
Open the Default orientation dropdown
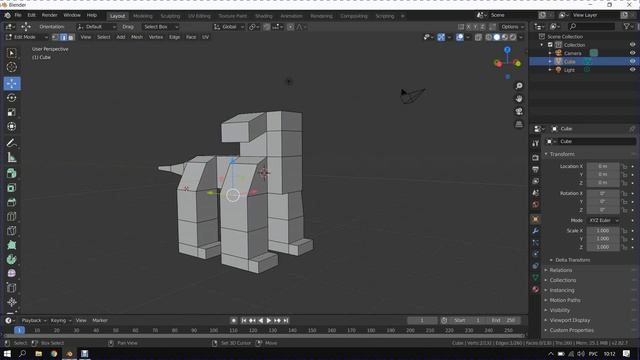[96, 27]
